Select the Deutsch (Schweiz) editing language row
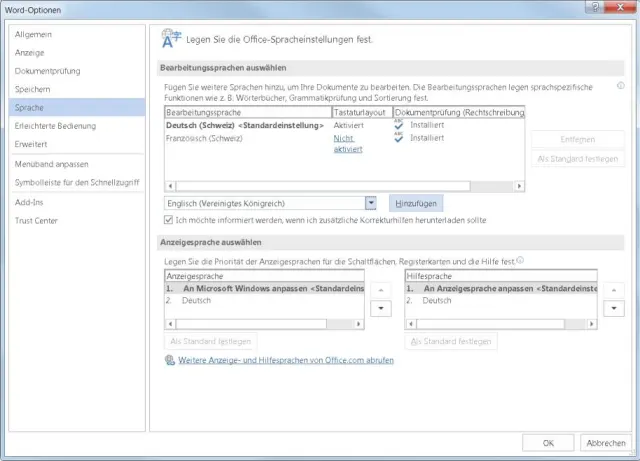 click(344, 125)
